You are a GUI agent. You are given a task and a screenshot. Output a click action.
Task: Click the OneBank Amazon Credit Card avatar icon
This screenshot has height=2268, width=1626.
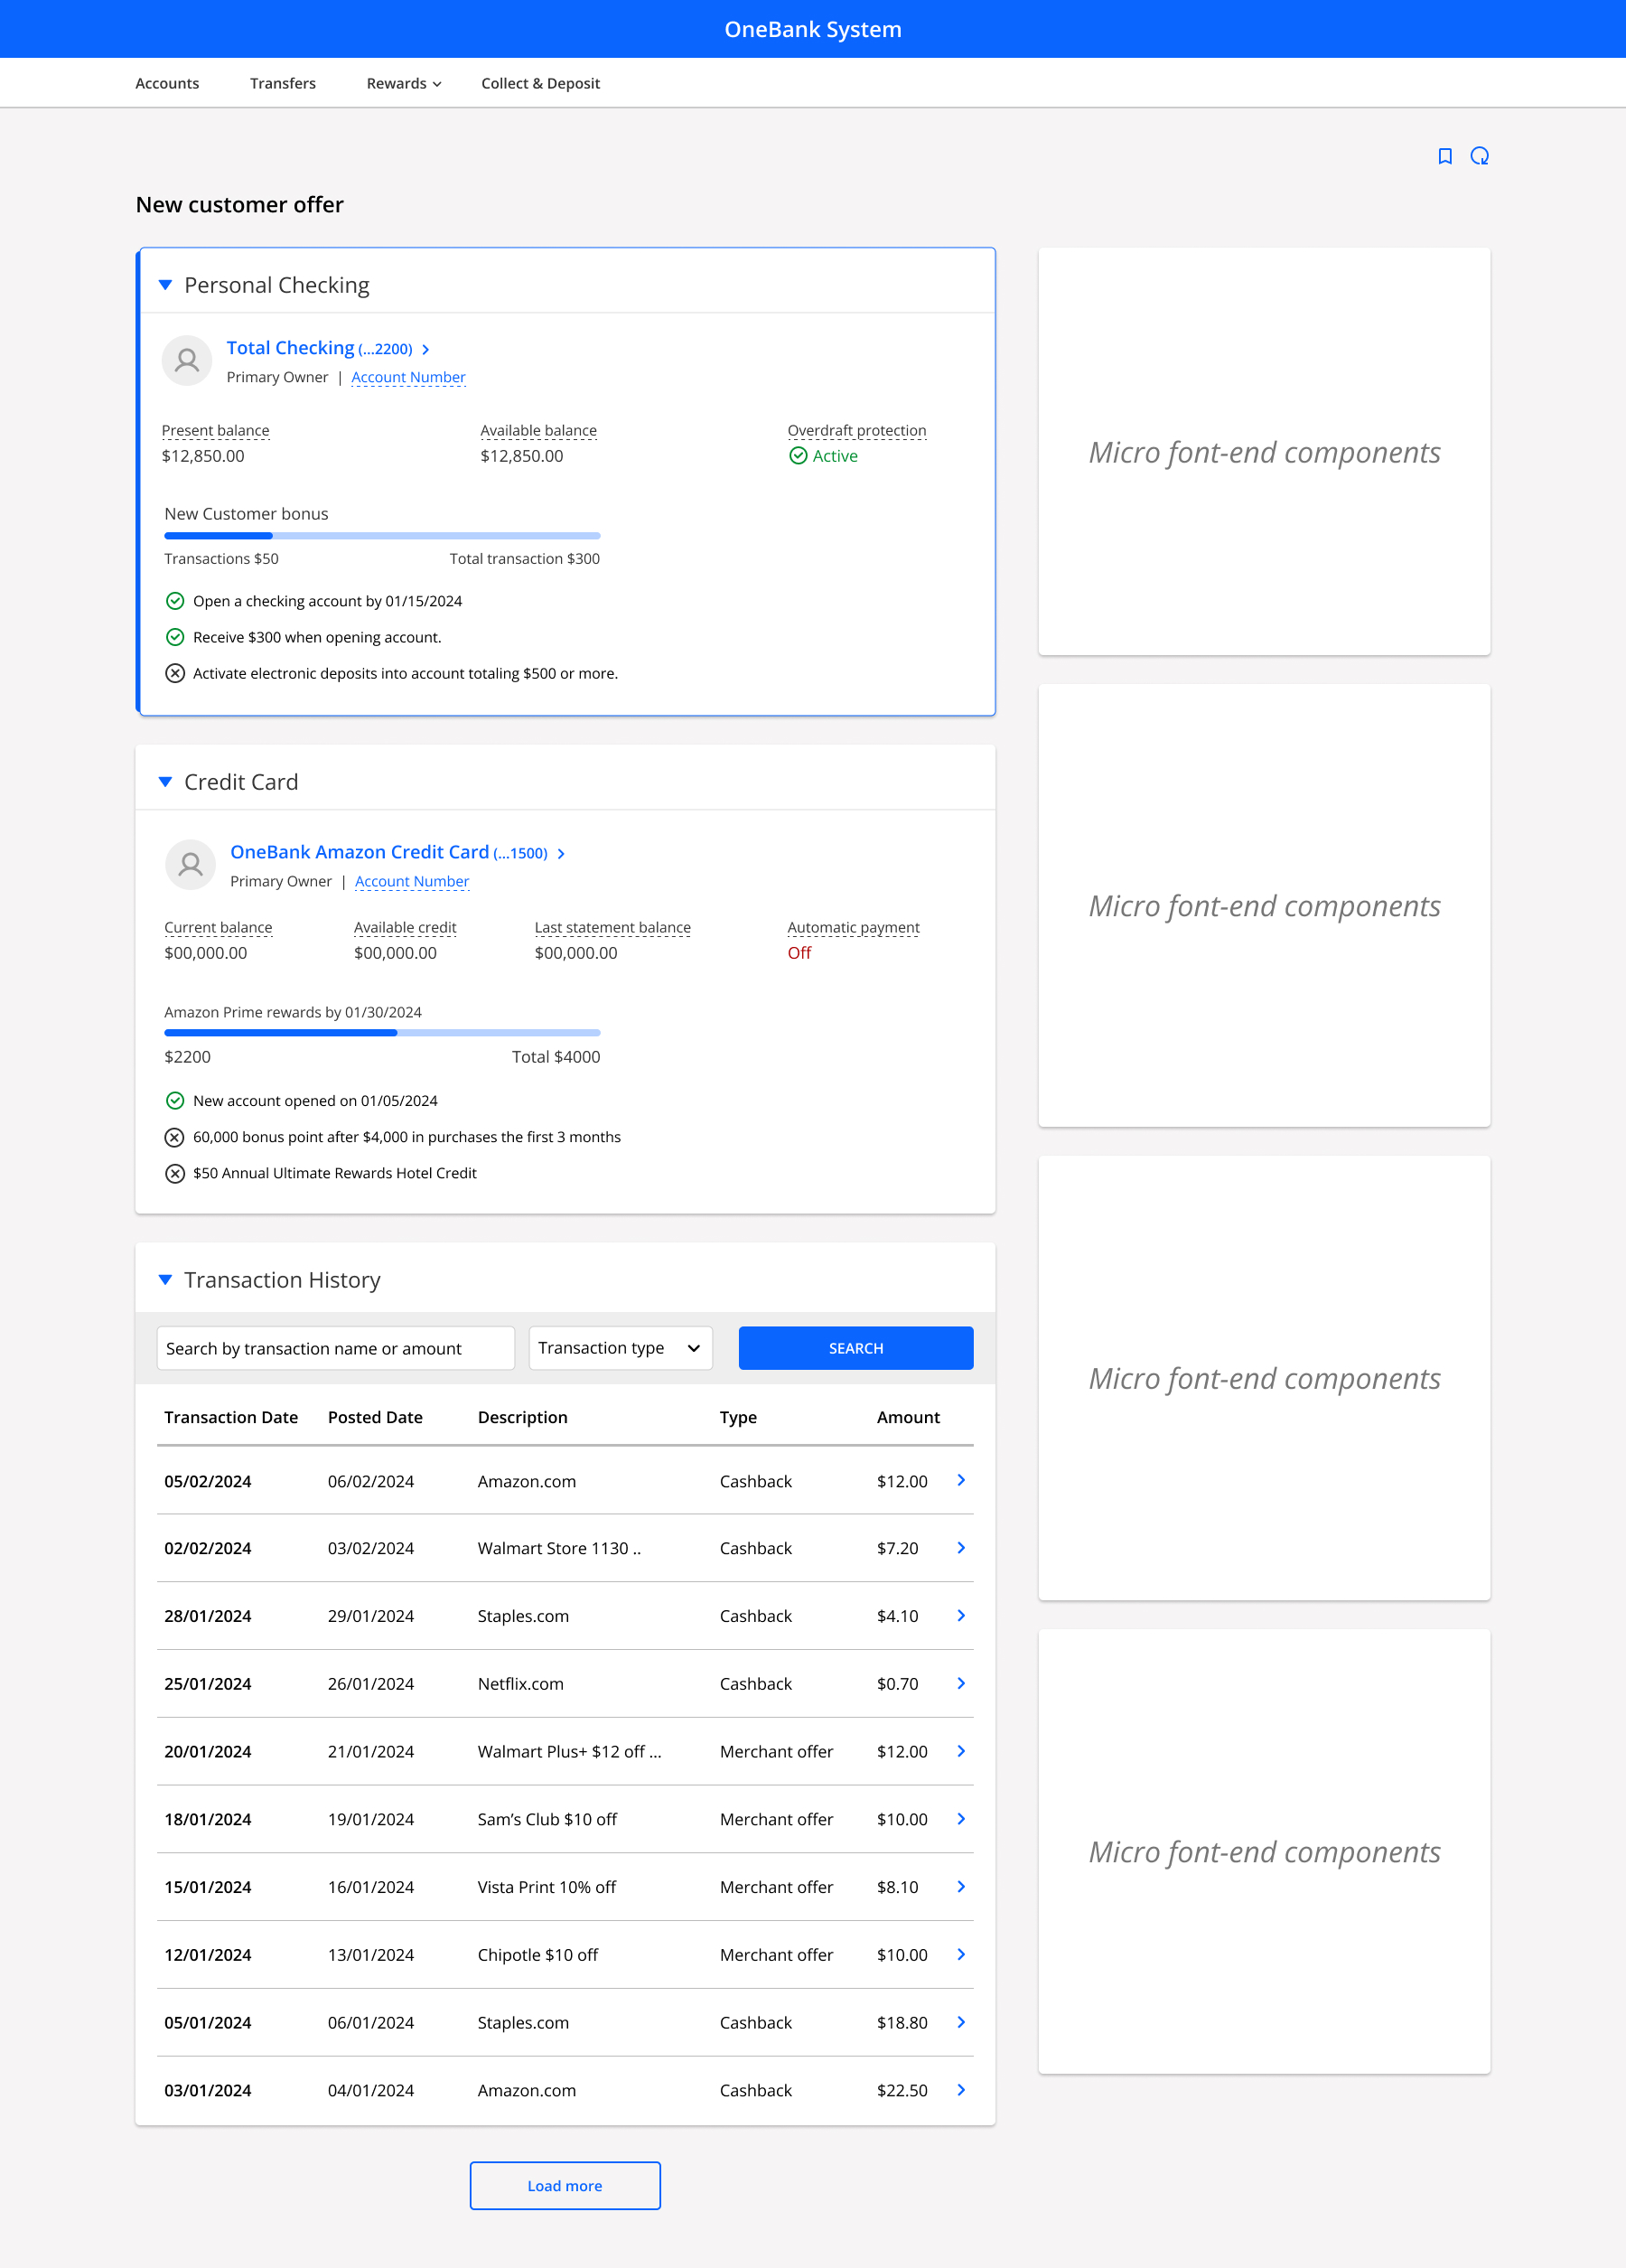click(190, 865)
